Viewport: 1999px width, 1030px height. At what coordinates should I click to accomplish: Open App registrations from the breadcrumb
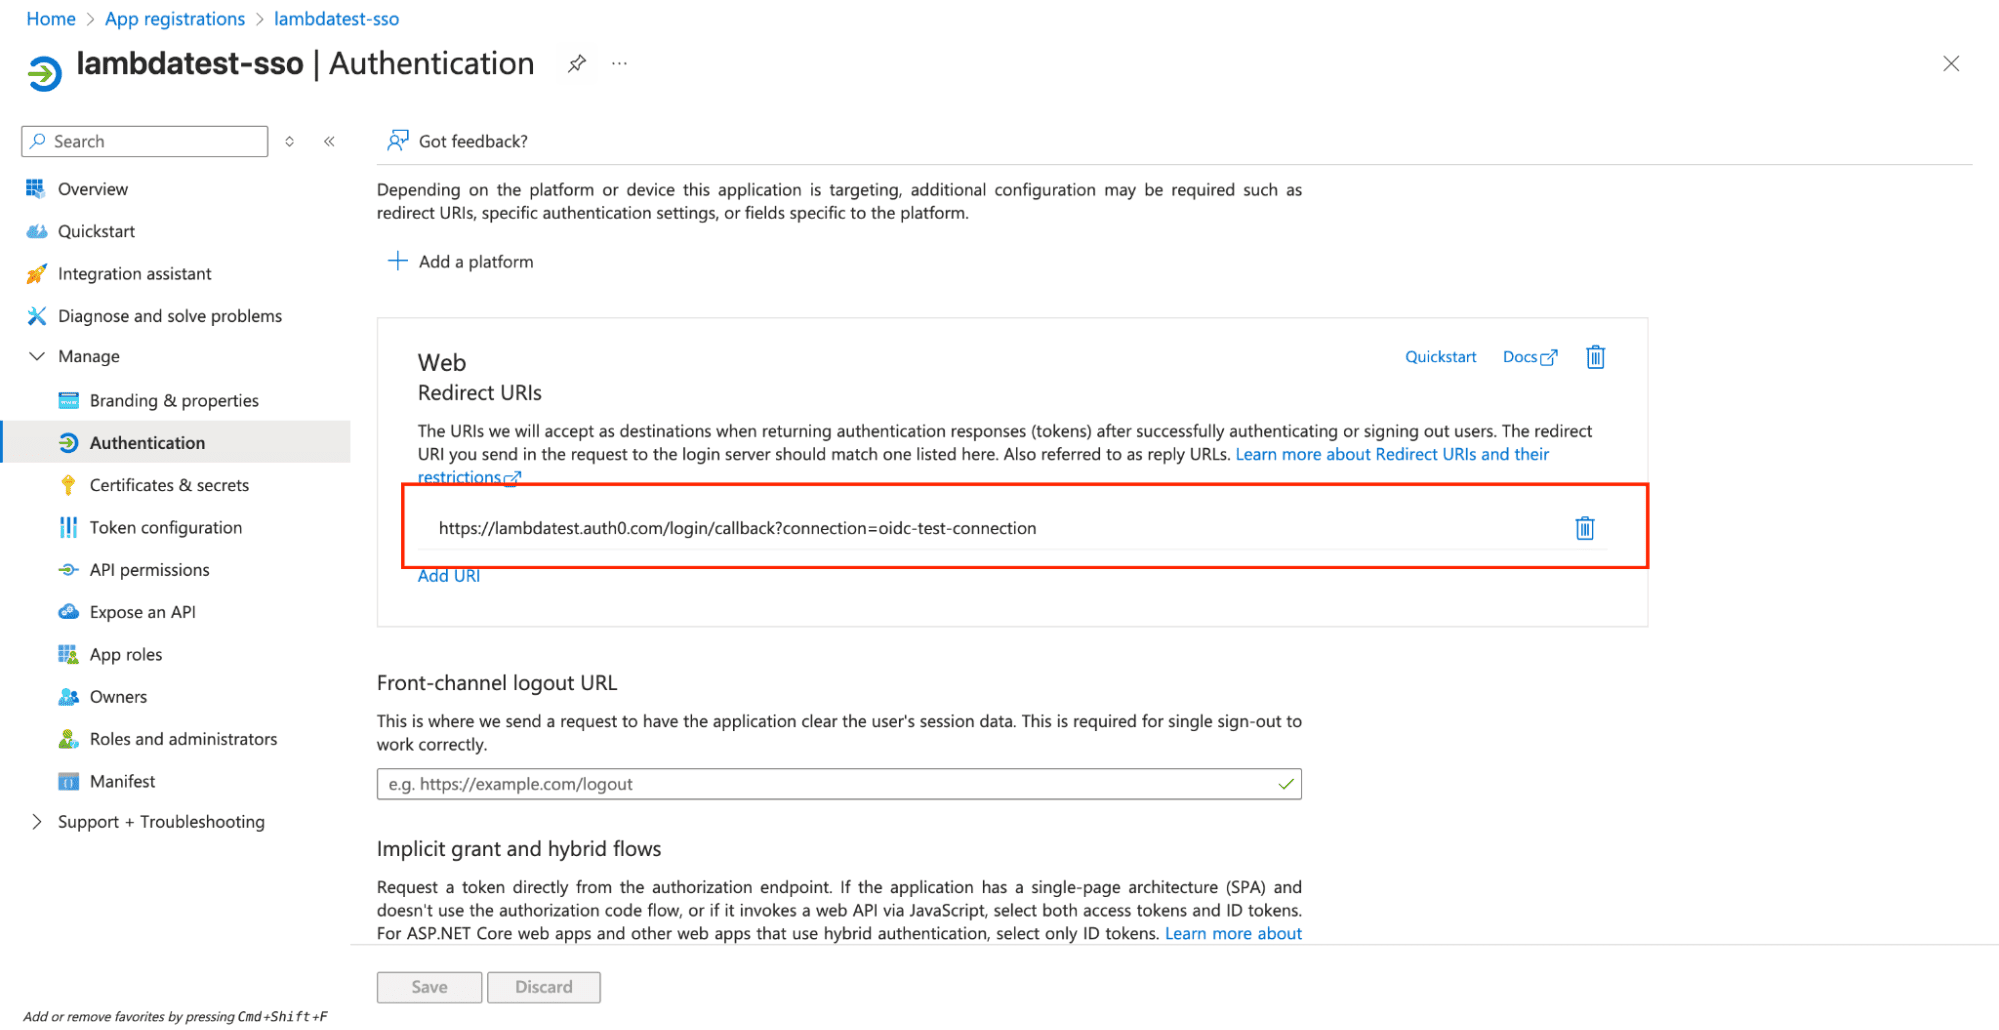[175, 18]
